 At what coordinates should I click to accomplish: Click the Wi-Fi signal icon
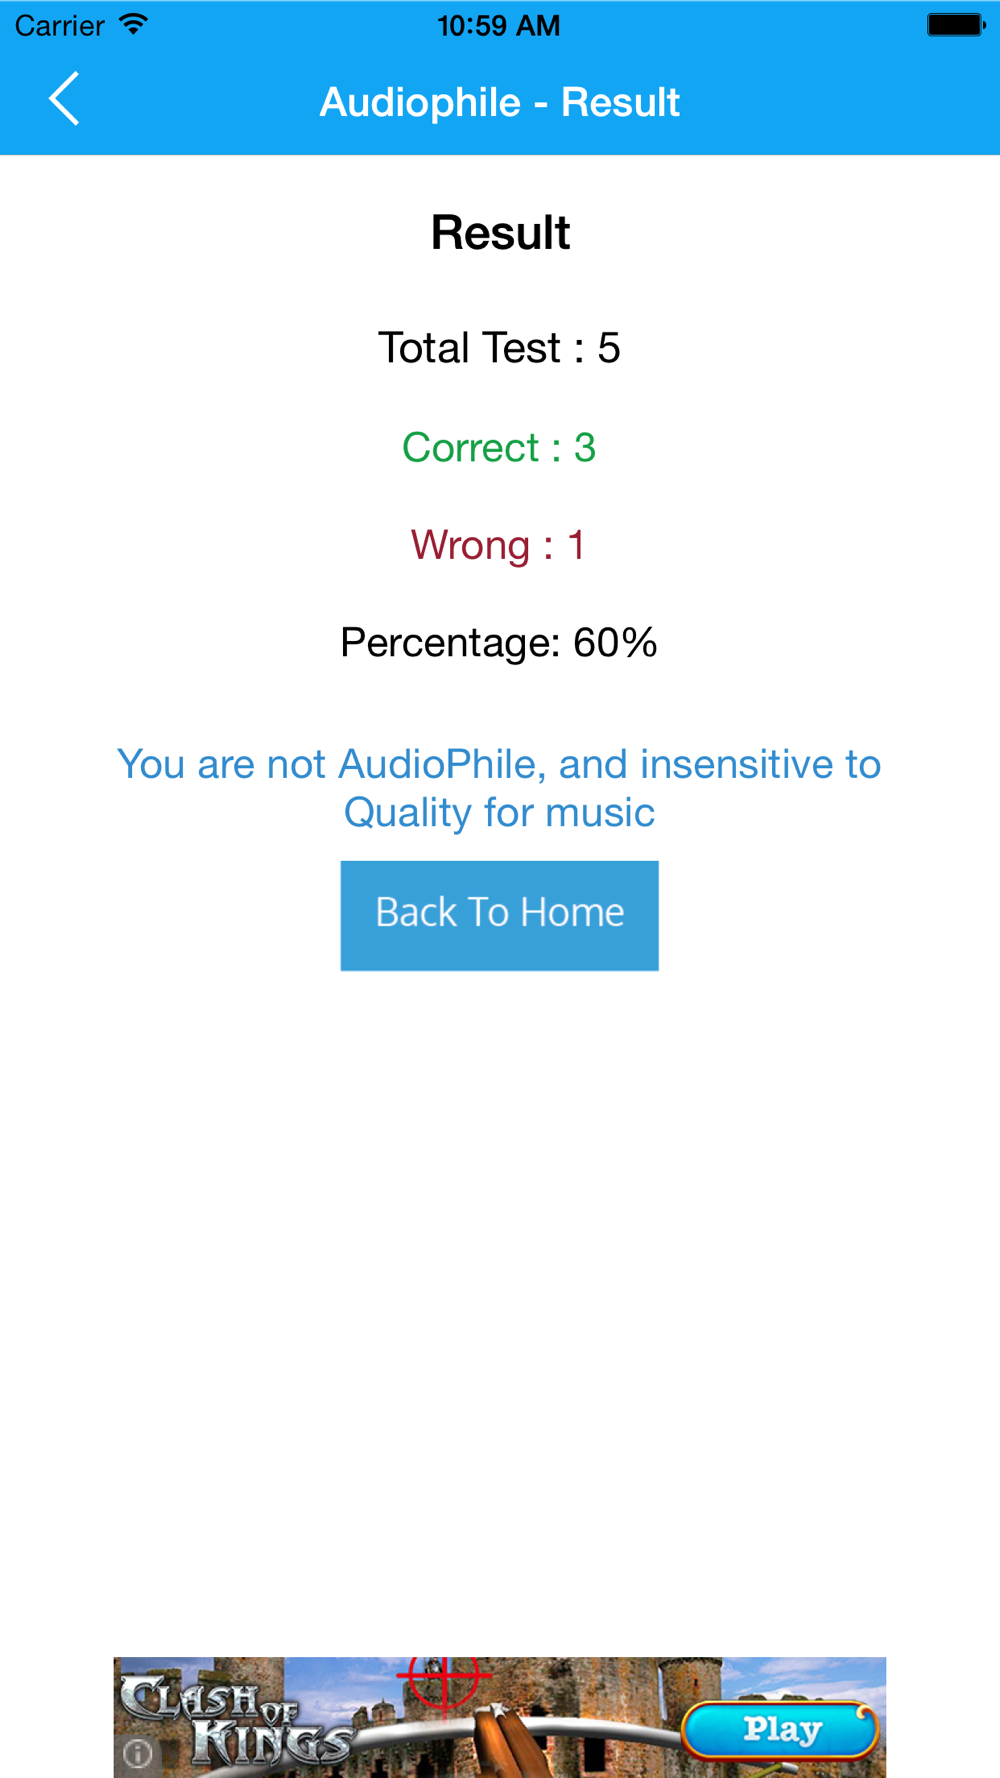coord(132,25)
